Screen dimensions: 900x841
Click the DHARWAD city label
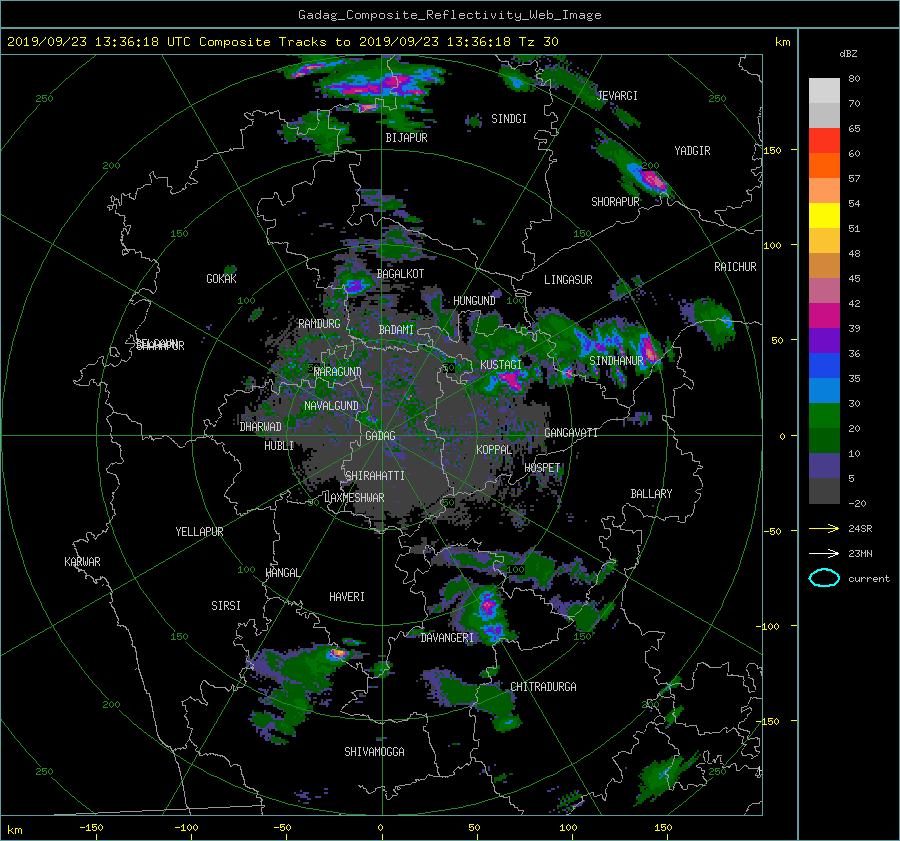click(x=261, y=427)
